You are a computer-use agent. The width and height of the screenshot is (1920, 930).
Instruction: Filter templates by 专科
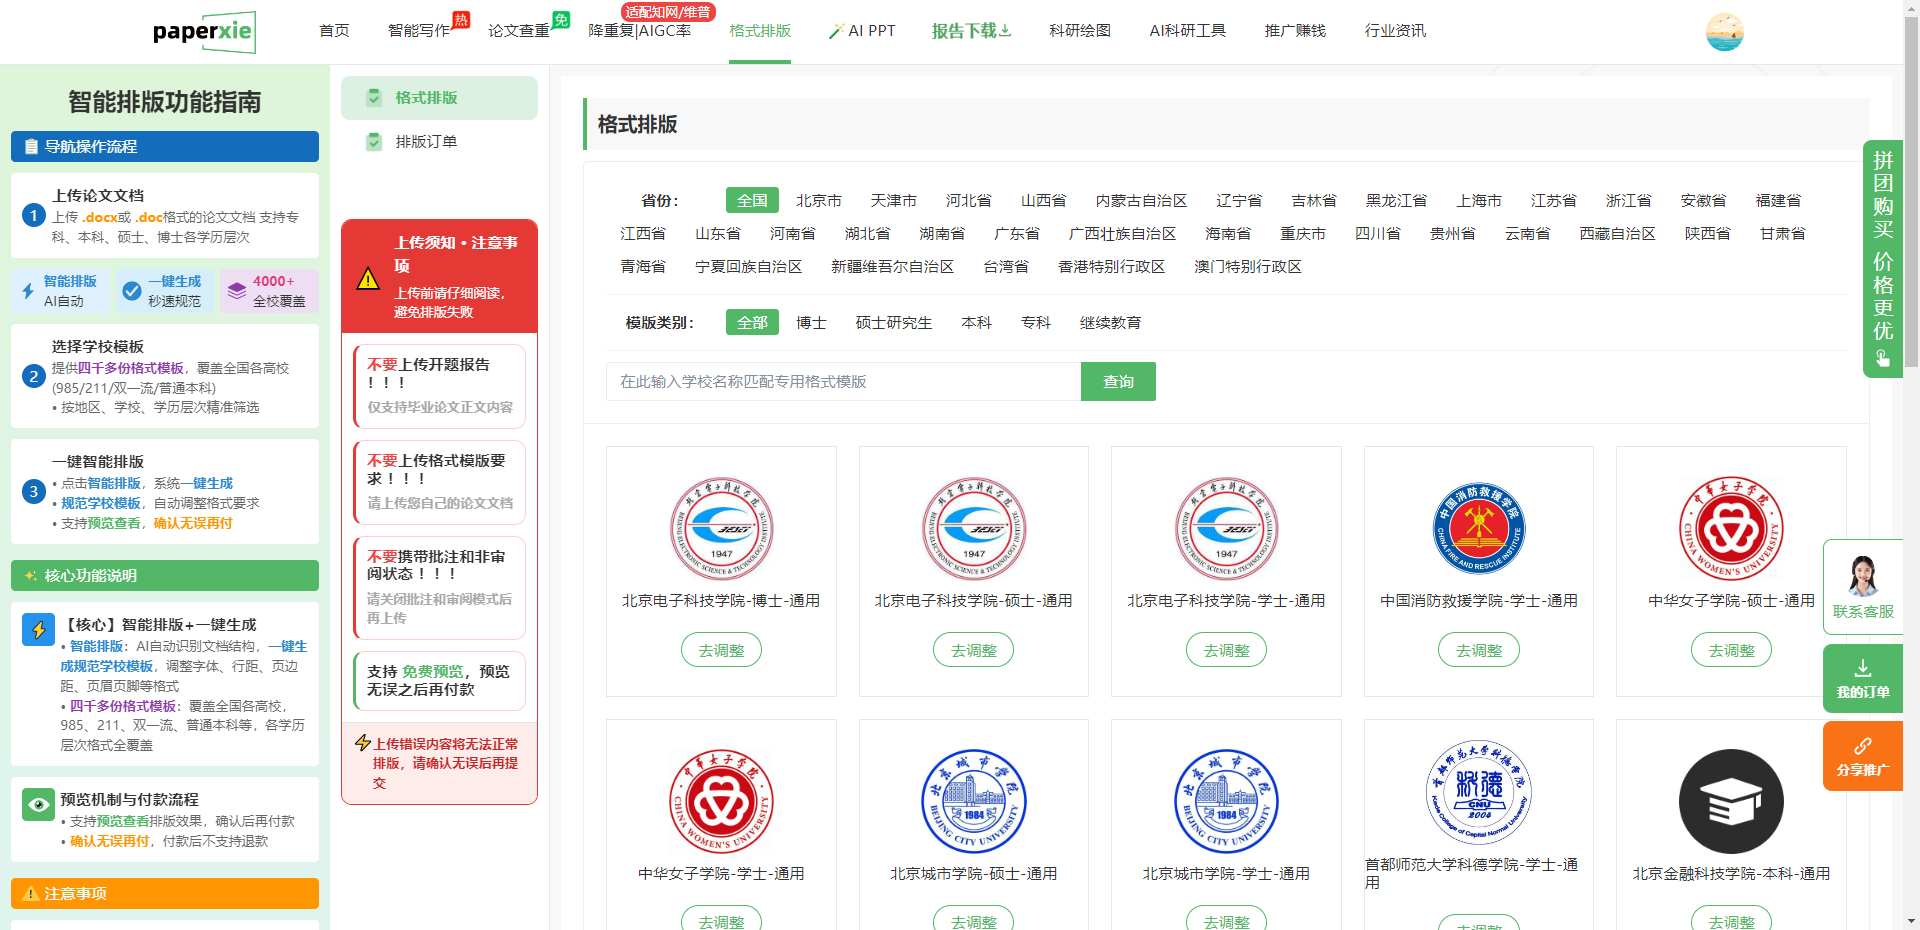click(x=1035, y=323)
